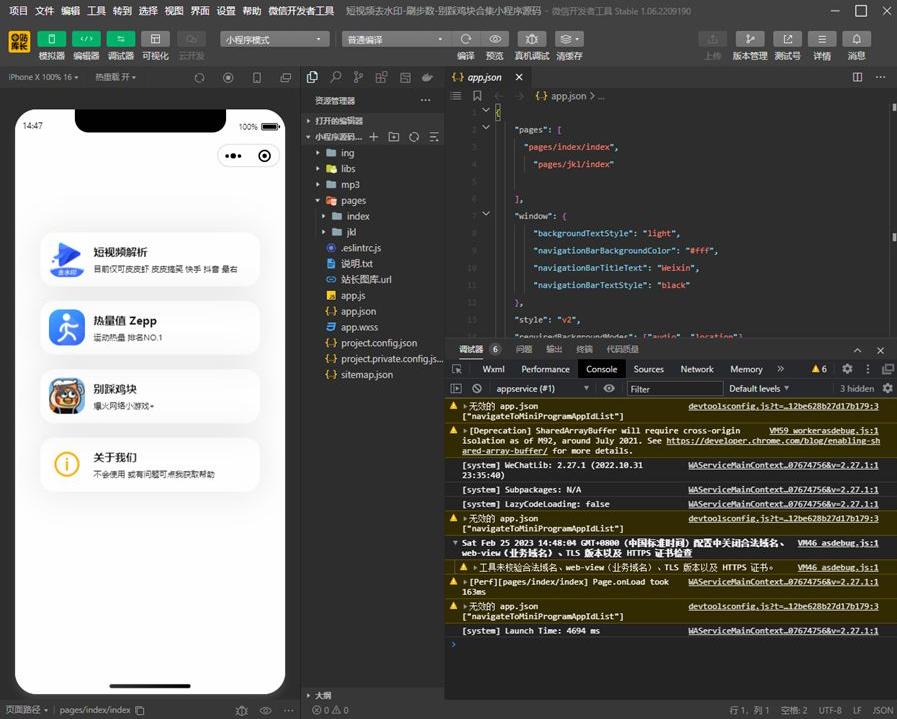Collapse all folders in the explorer
Viewport: 897px width, 719px height.
(x=434, y=137)
